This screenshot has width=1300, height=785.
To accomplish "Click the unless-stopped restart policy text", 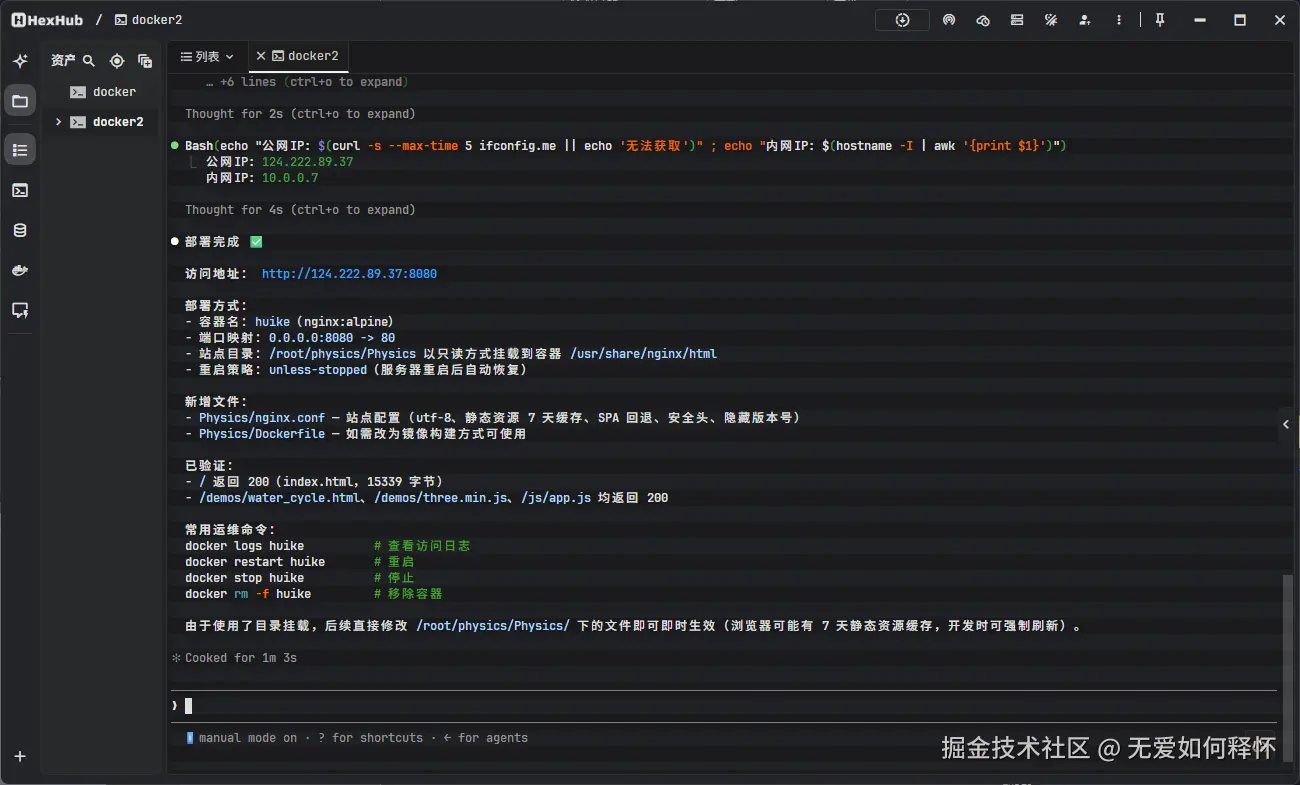I will [318, 370].
